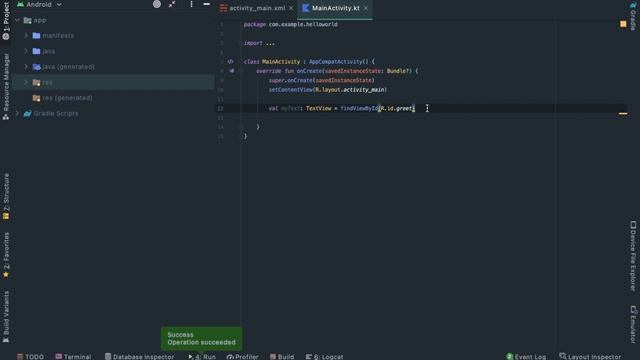Click the package com.example.helloworld line
Viewport: 640px width, 360px height.
tap(290, 24)
